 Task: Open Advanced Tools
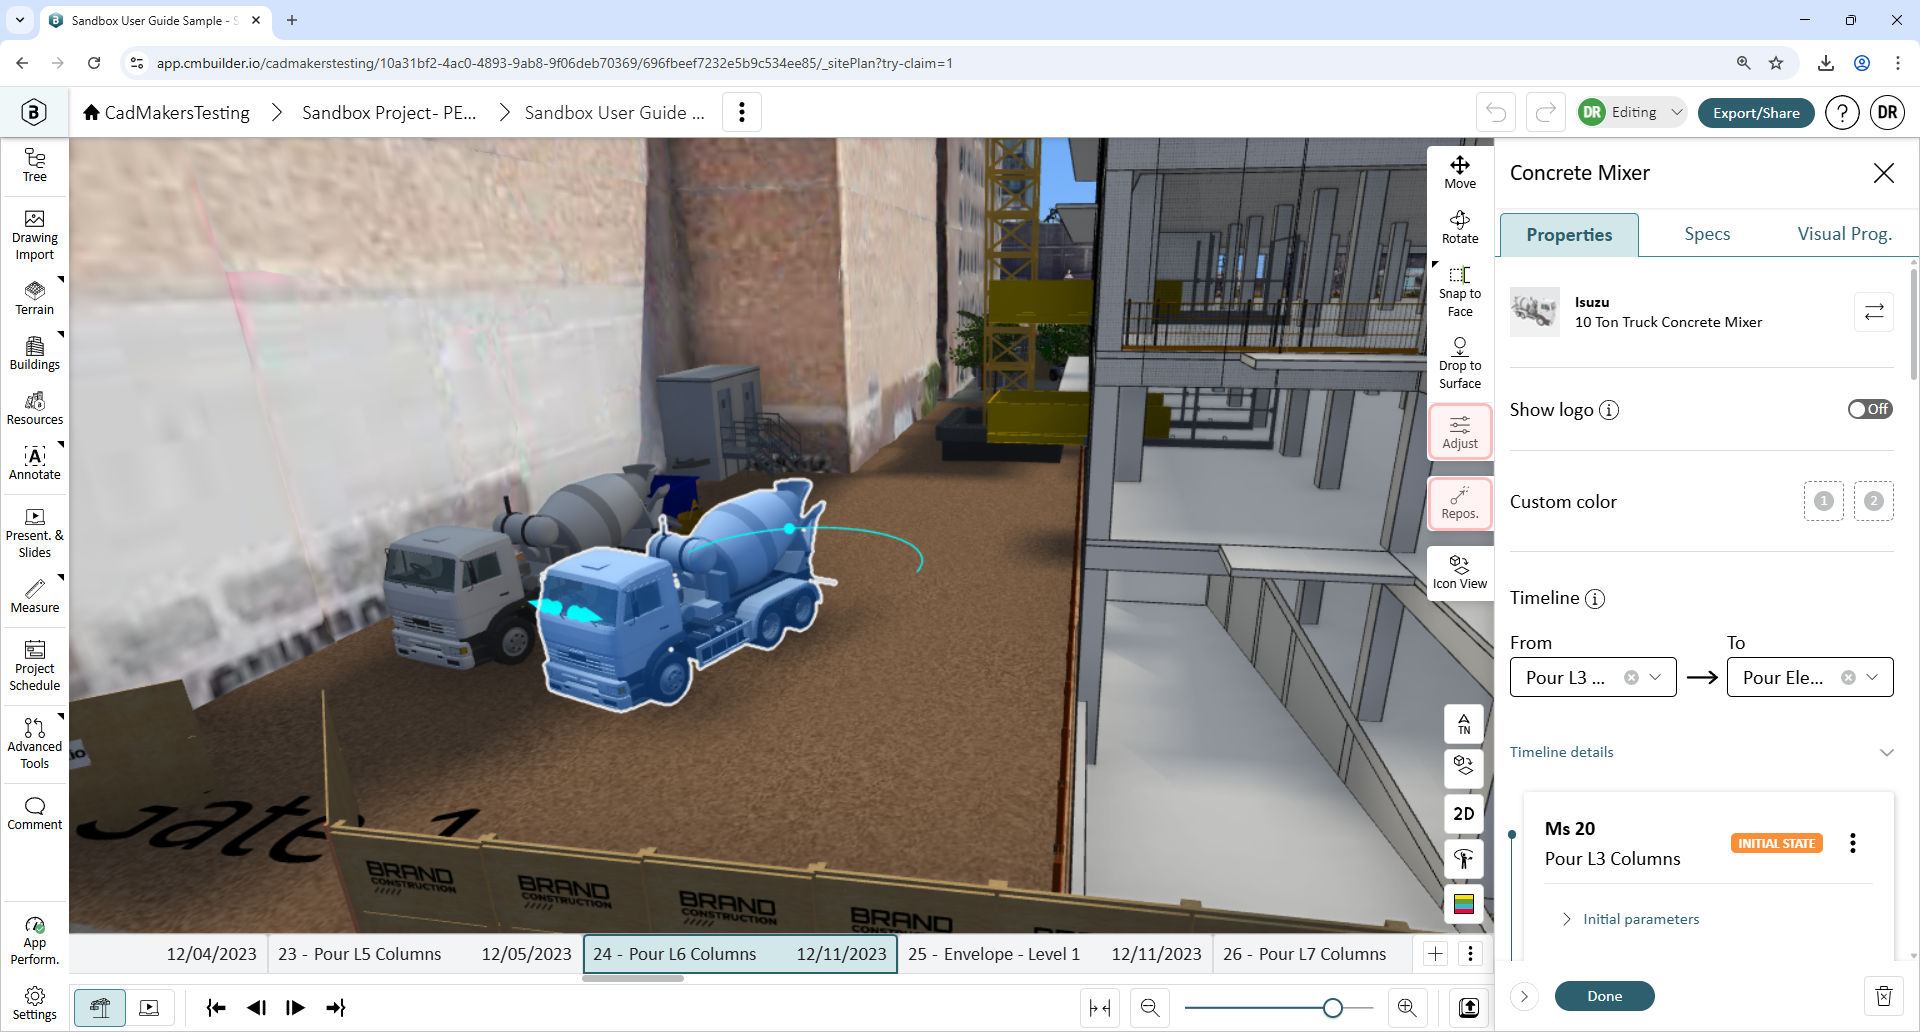pyautogui.click(x=35, y=745)
